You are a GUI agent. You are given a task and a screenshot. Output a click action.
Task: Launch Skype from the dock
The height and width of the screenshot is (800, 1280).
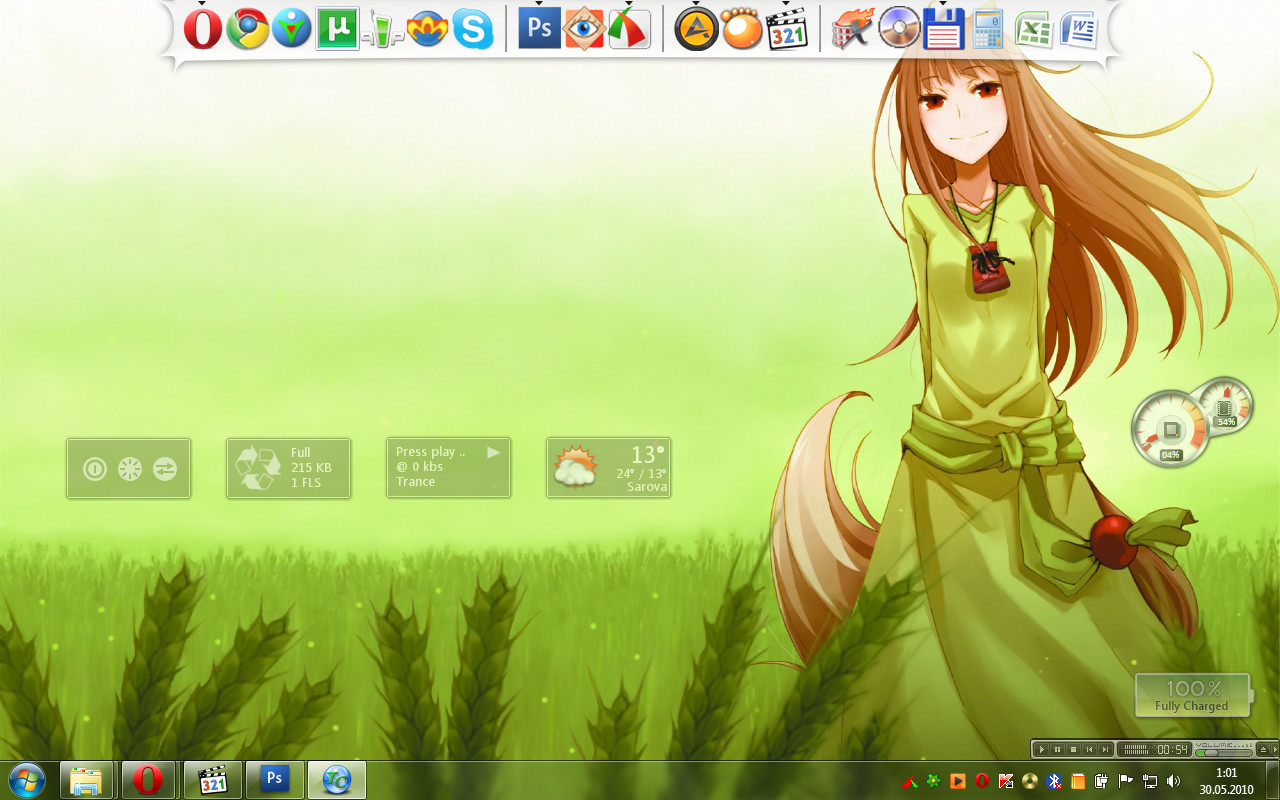pyautogui.click(x=473, y=29)
